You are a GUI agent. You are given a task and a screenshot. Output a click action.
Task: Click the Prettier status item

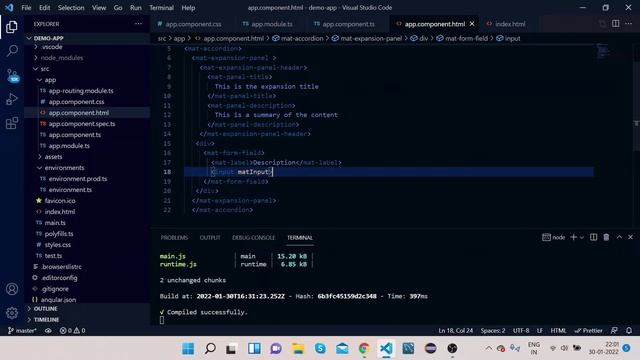click(588, 330)
